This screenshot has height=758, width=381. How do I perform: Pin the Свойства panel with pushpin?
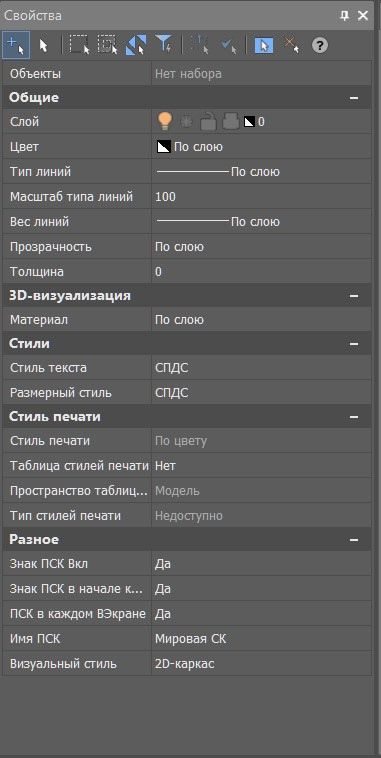tap(344, 16)
